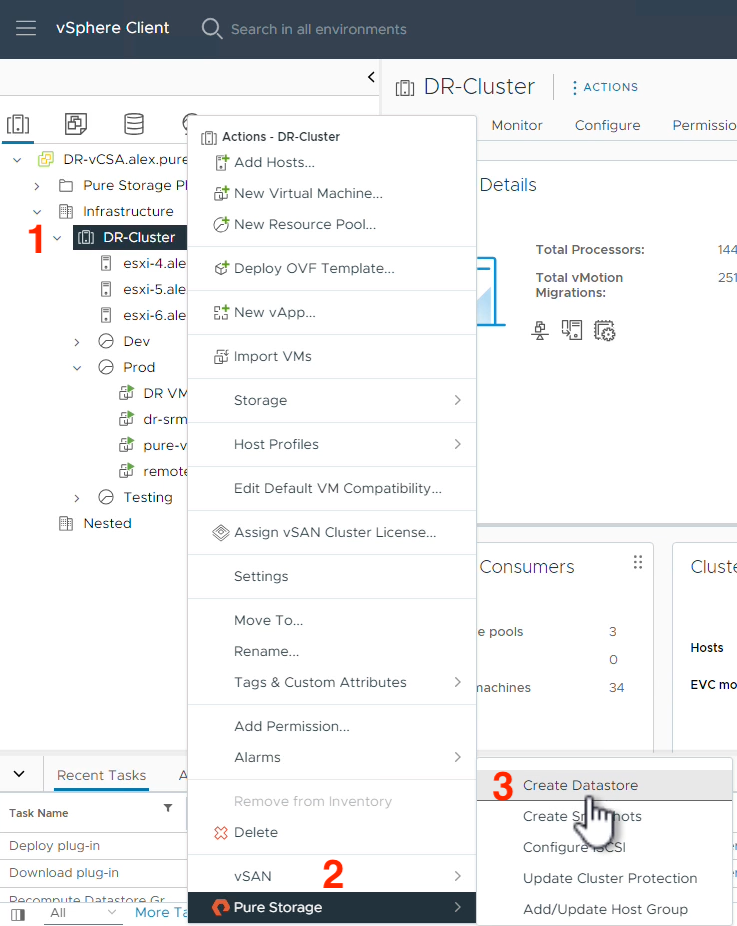Click the Import VMs menu icon

pos(221,356)
